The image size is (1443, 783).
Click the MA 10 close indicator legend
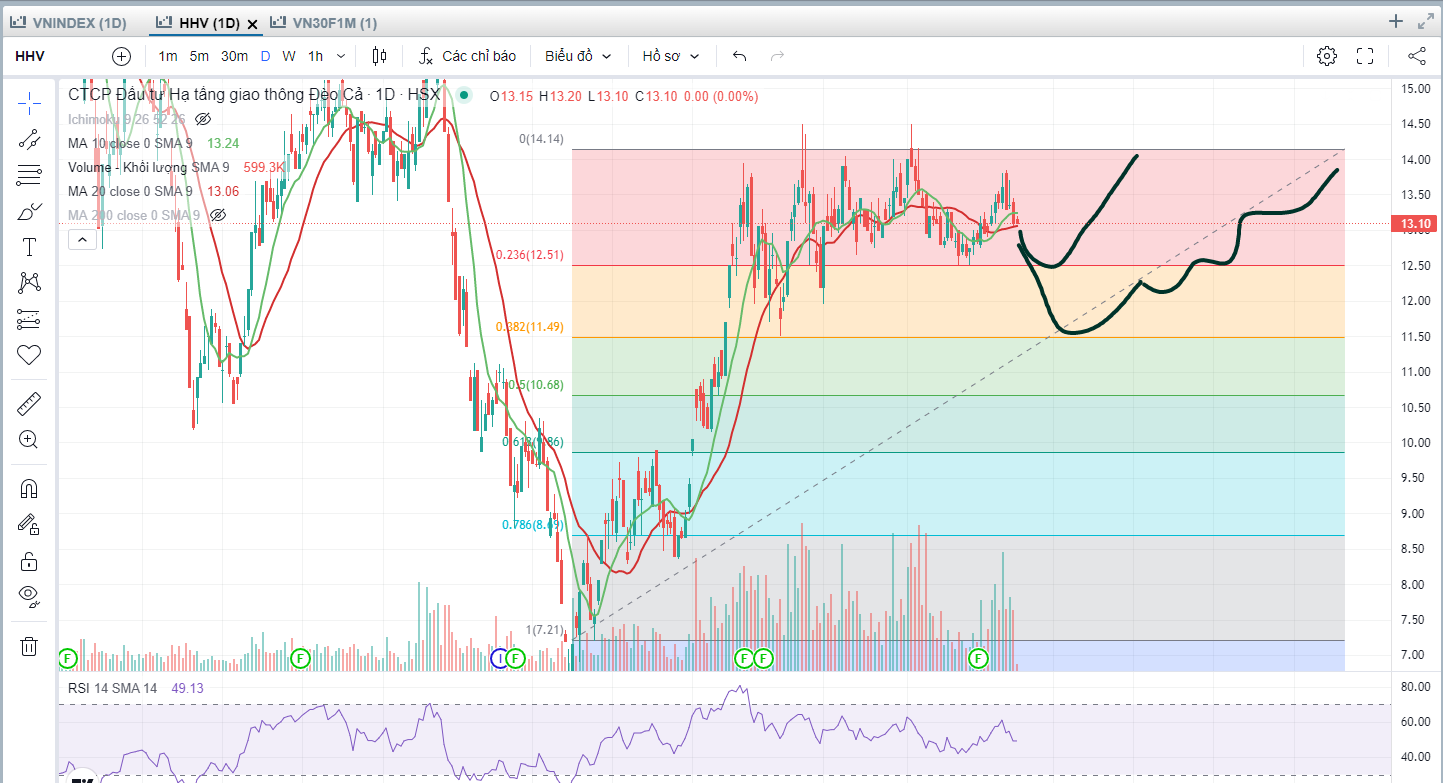(x=130, y=143)
